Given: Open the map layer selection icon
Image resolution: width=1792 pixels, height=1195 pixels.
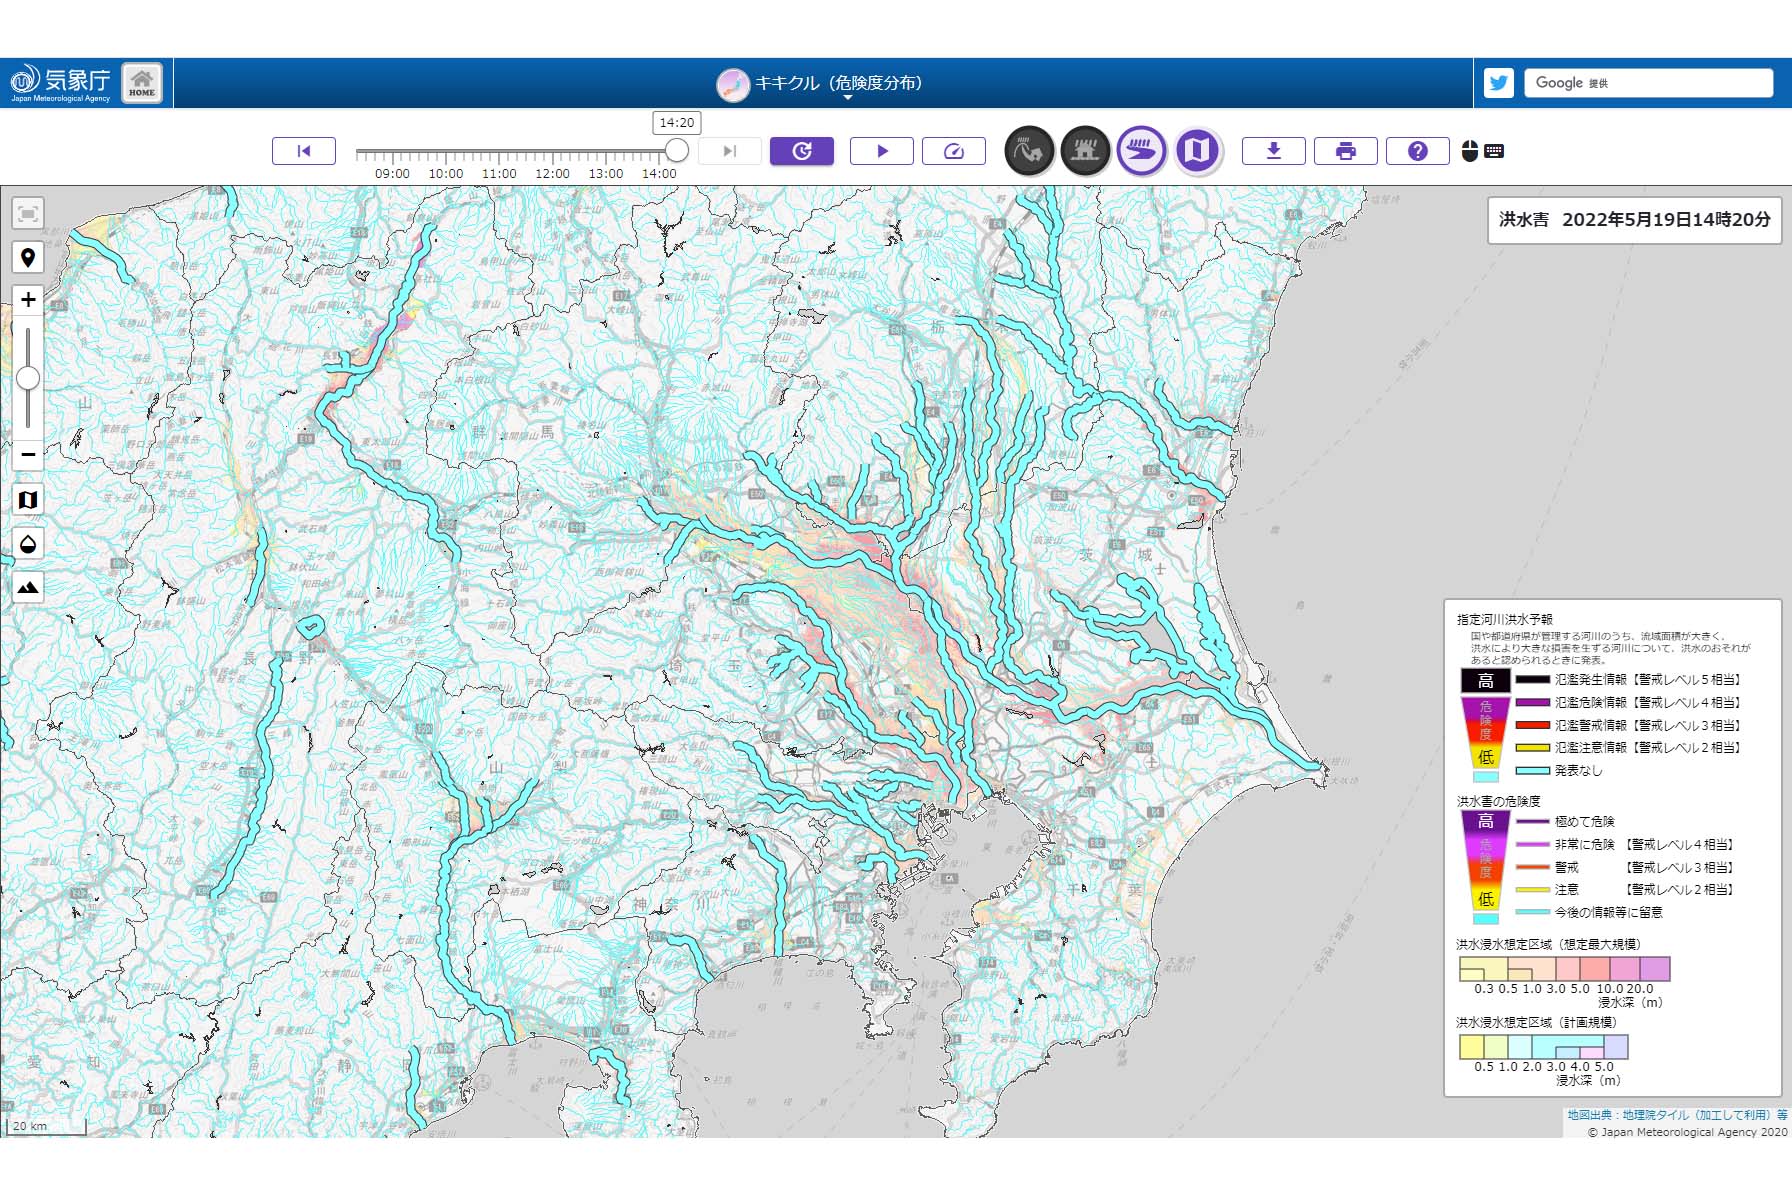Looking at the screenshot, I should (28, 500).
